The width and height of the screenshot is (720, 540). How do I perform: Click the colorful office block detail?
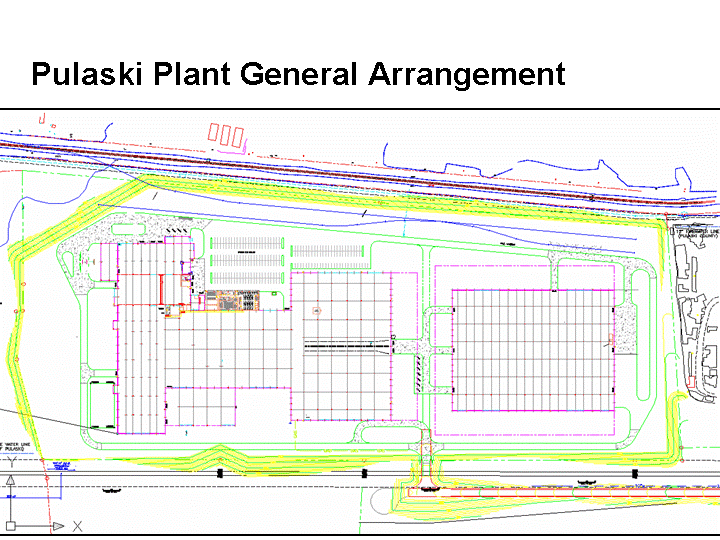(231, 300)
